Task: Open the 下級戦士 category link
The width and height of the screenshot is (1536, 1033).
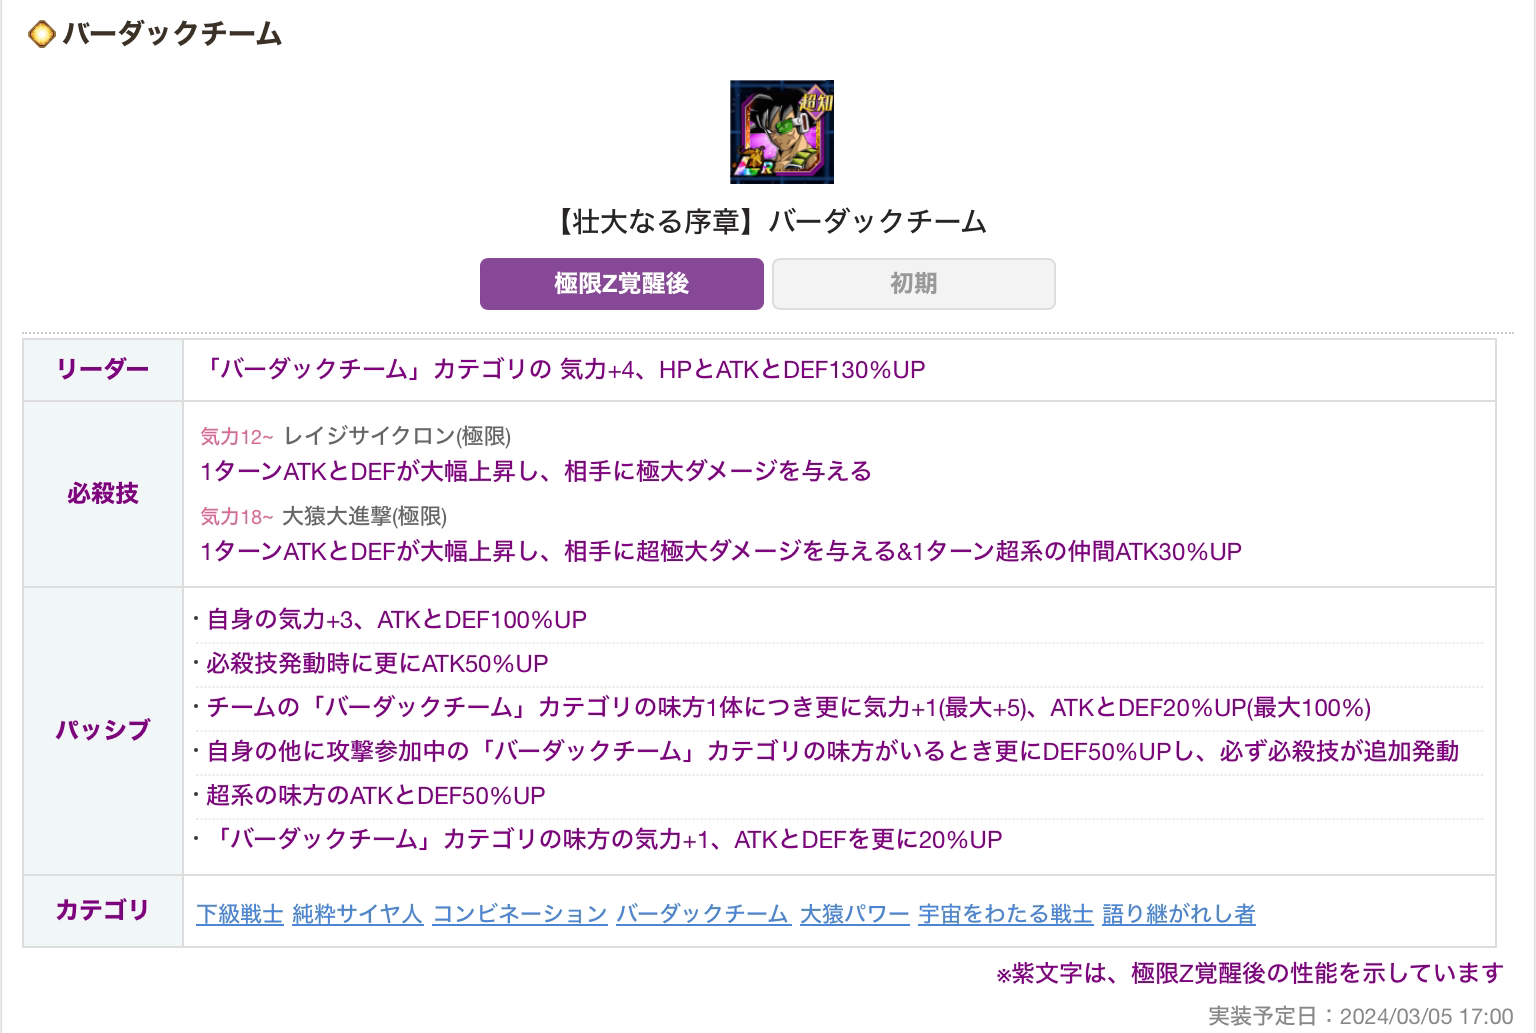Action: (x=240, y=914)
